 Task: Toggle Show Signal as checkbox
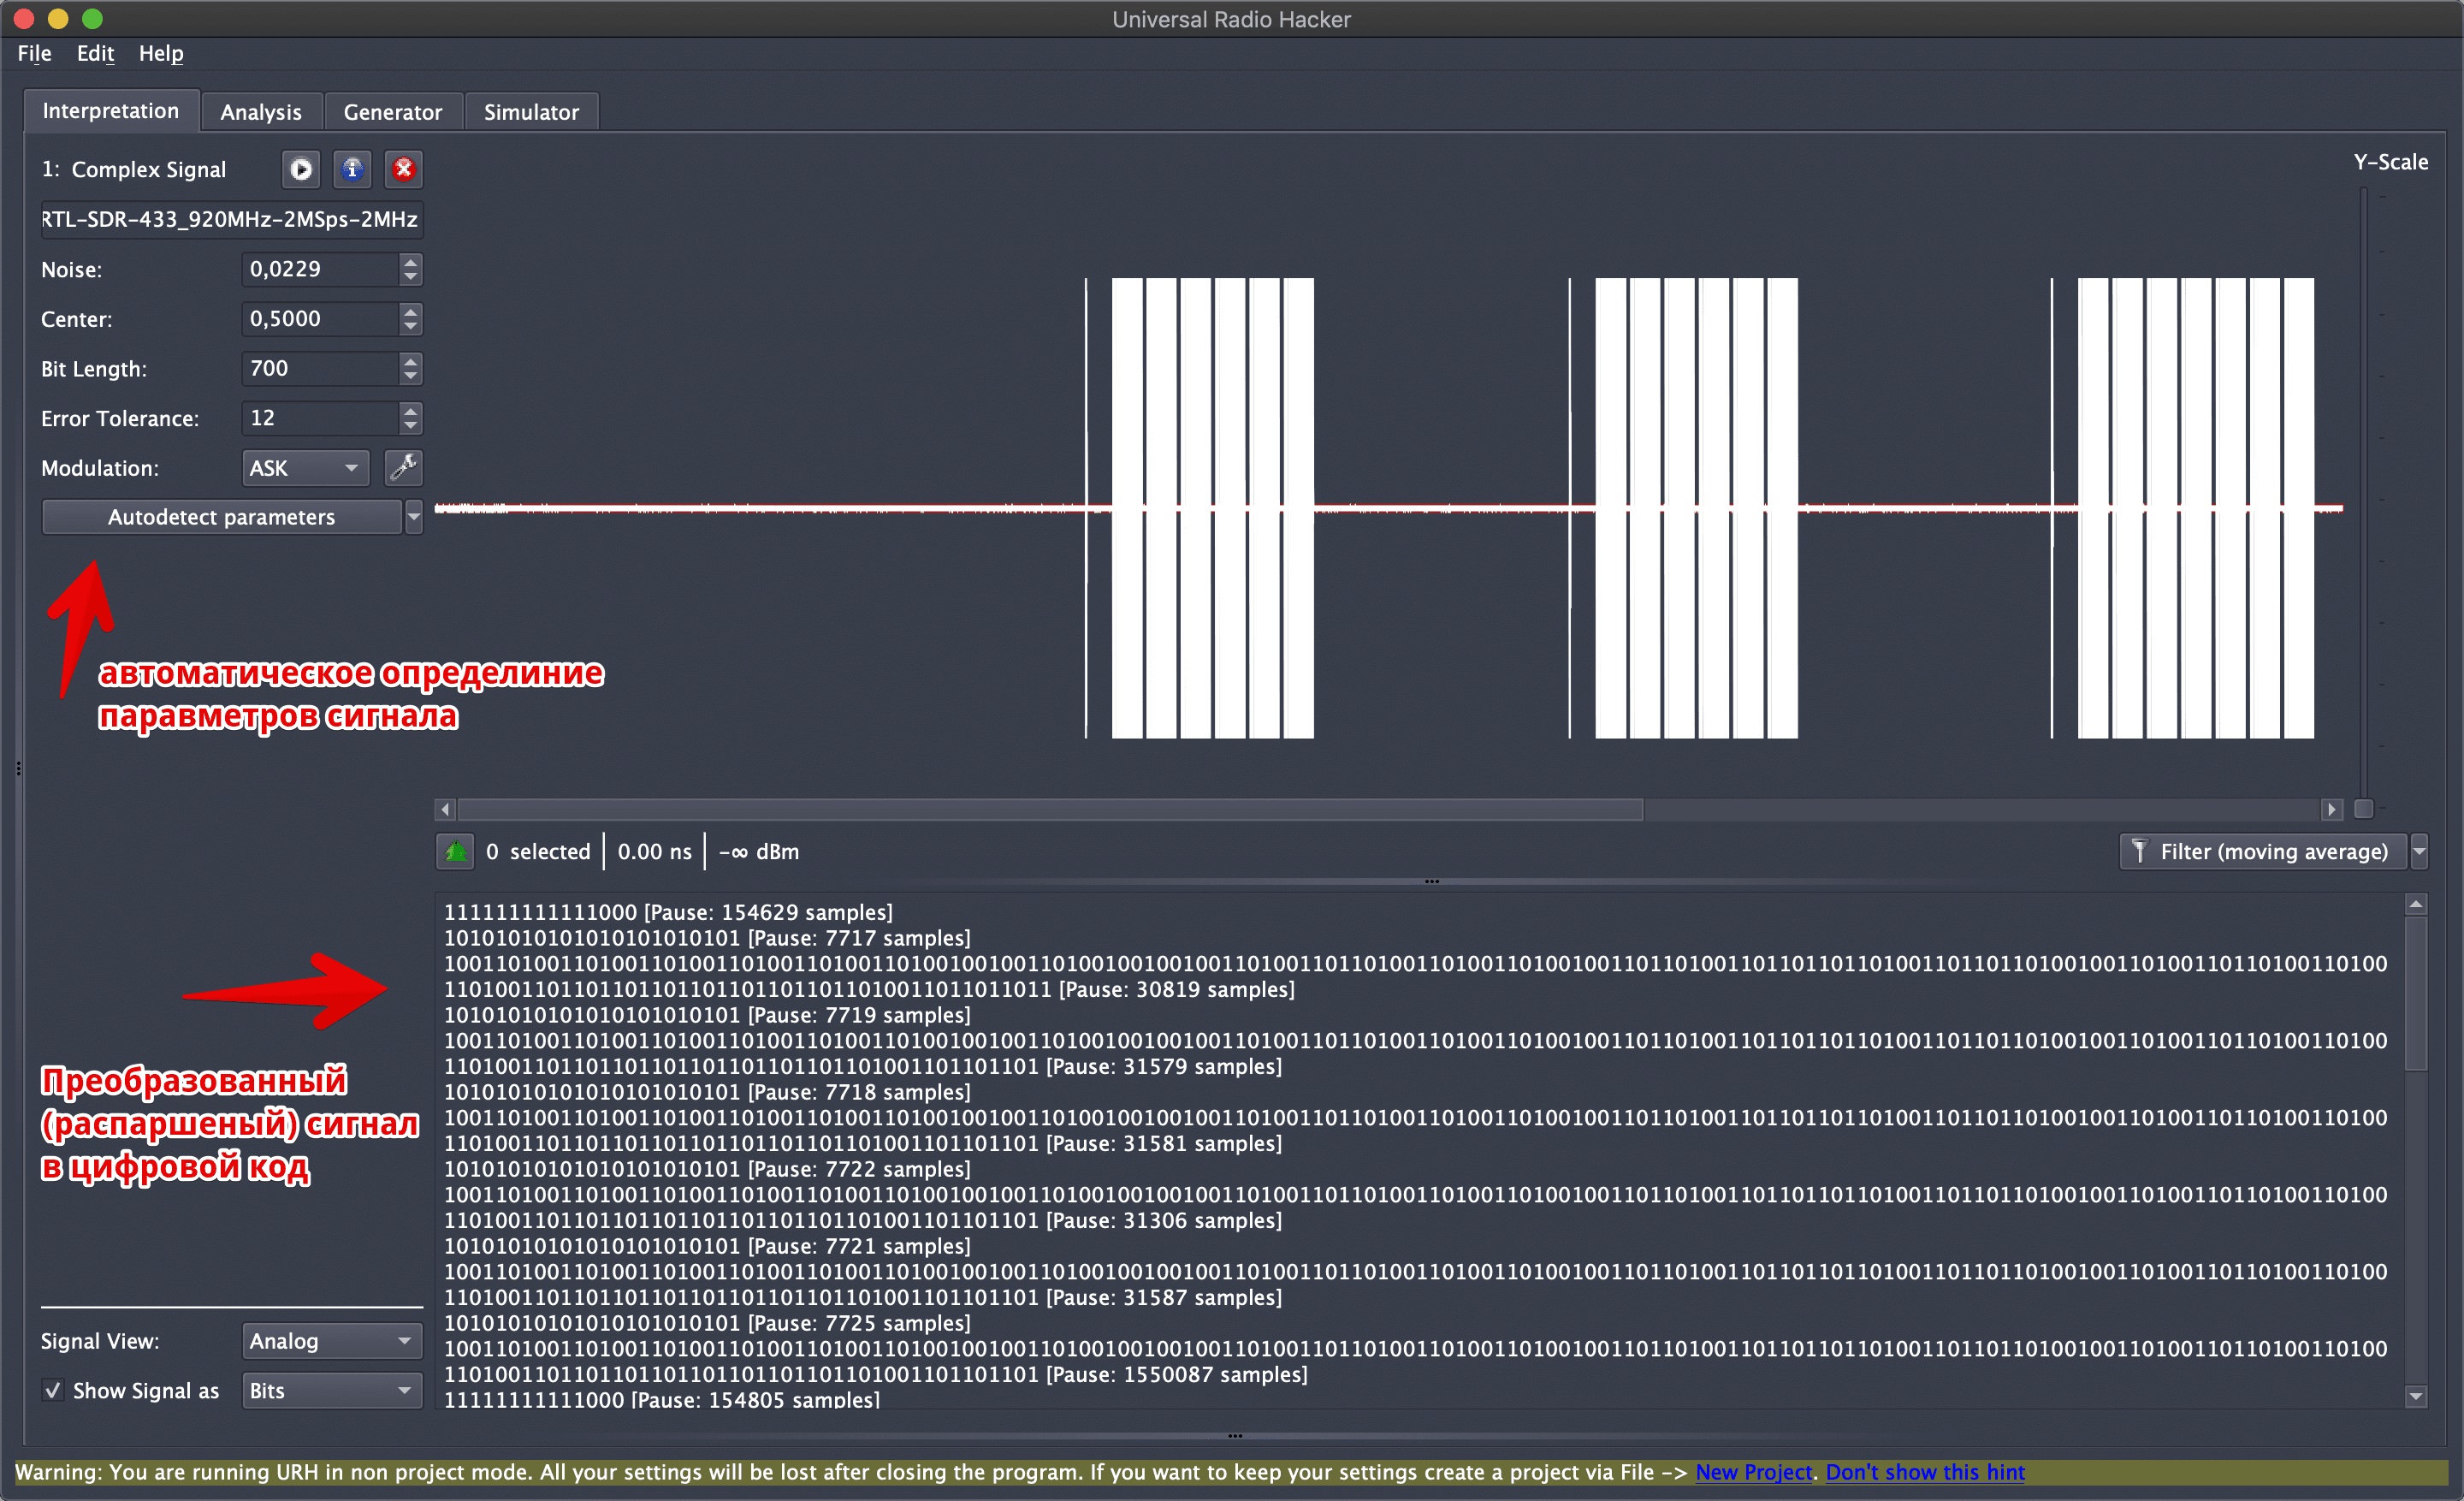(53, 1390)
